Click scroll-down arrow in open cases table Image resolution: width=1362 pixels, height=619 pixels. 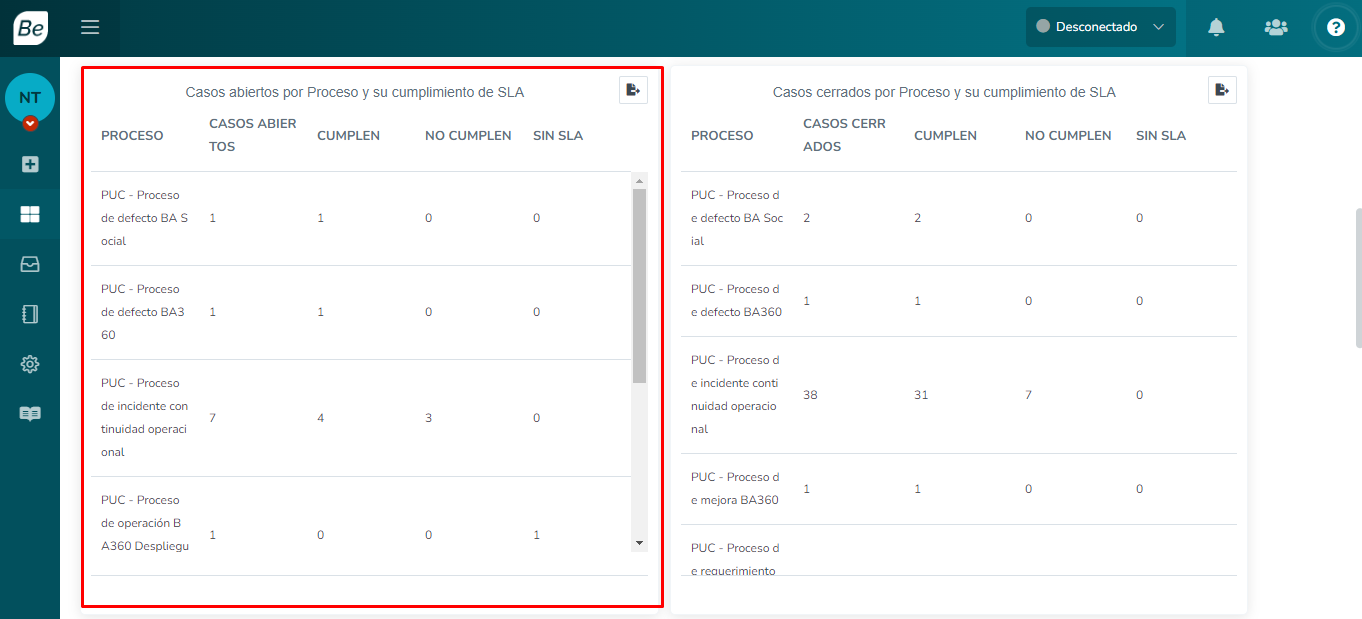click(x=639, y=543)
